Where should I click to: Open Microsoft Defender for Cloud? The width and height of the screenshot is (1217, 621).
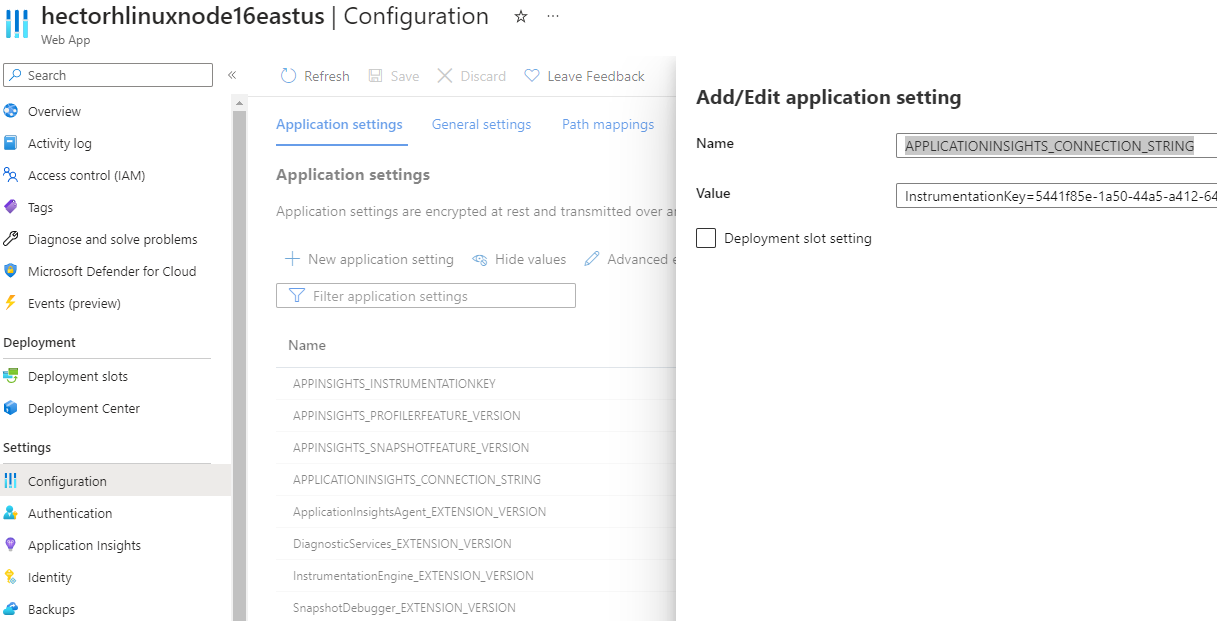[112, 271]
